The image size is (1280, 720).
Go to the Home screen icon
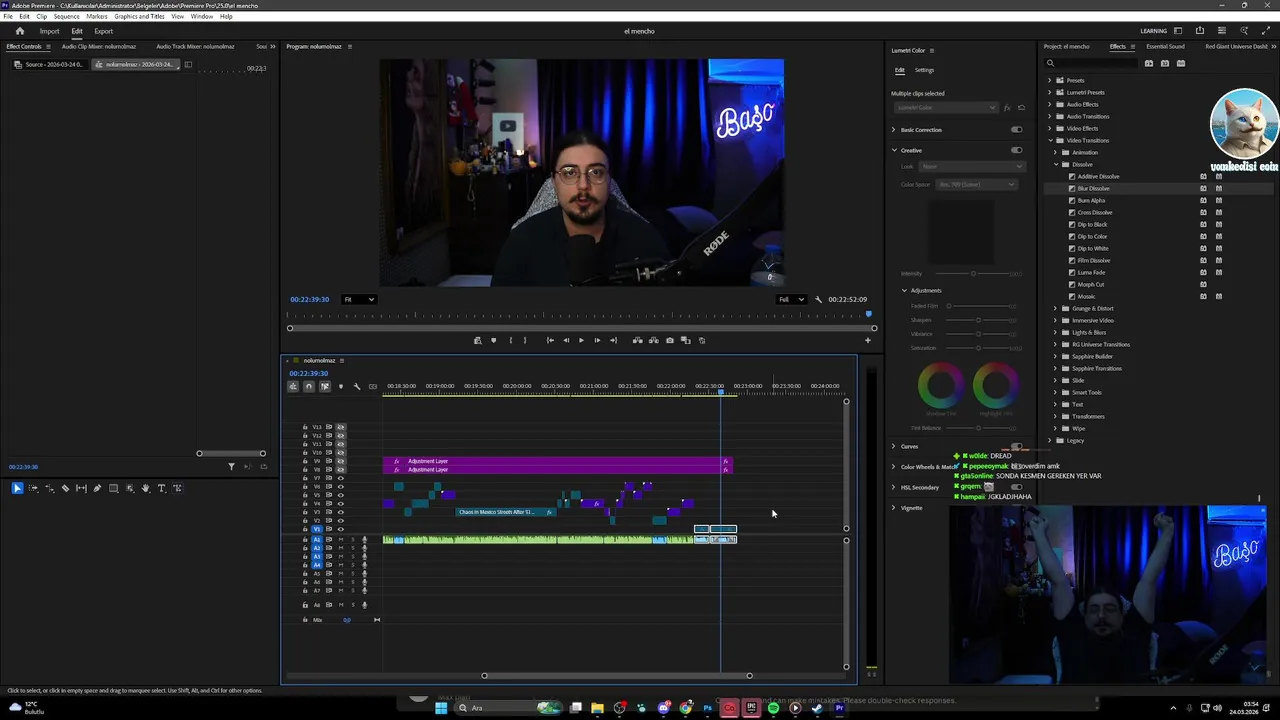point(20,31)
